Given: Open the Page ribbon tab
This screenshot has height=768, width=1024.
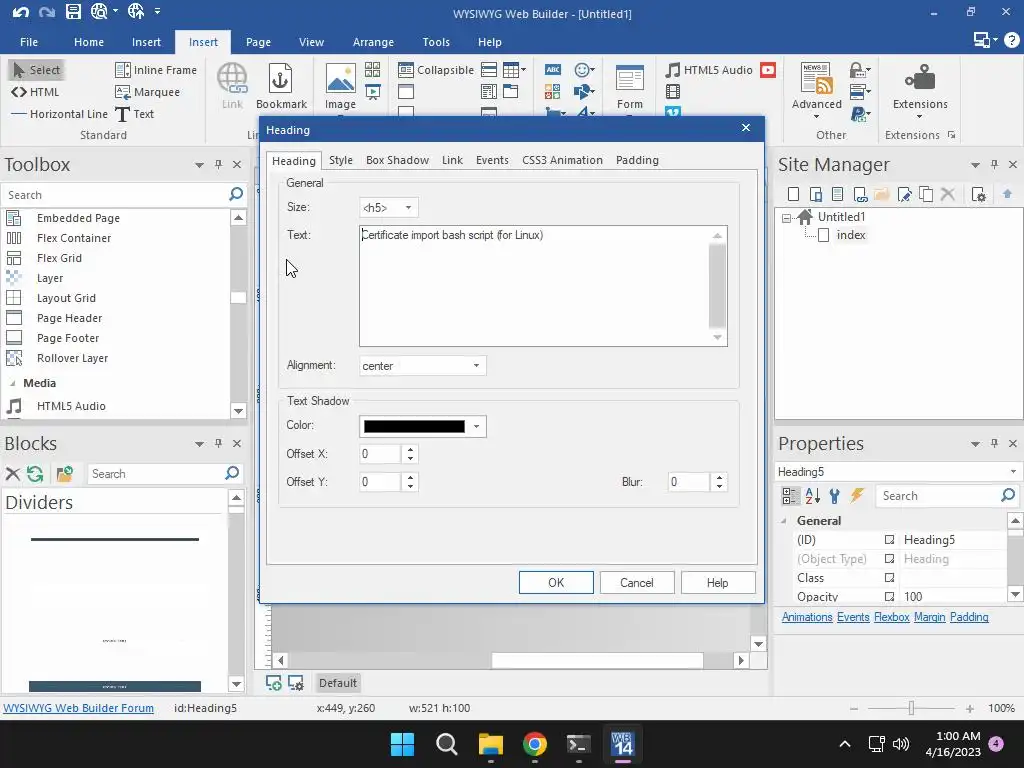Looking at the screenshot, I should coord(258,42).
